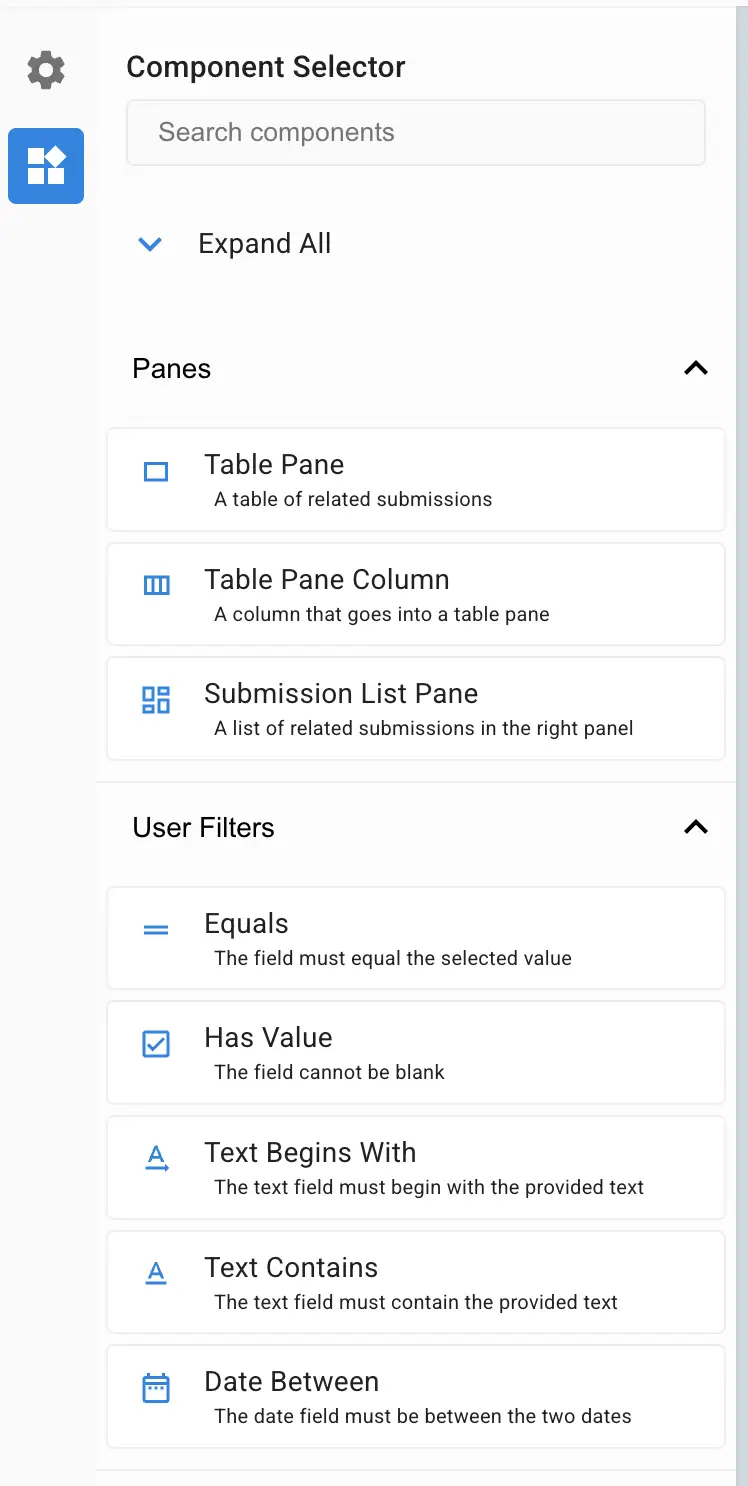The height and width of the screenshot is (1486, 748).
Task: Open the settings gear in the sidebar
Action: [x=45, y=70]
